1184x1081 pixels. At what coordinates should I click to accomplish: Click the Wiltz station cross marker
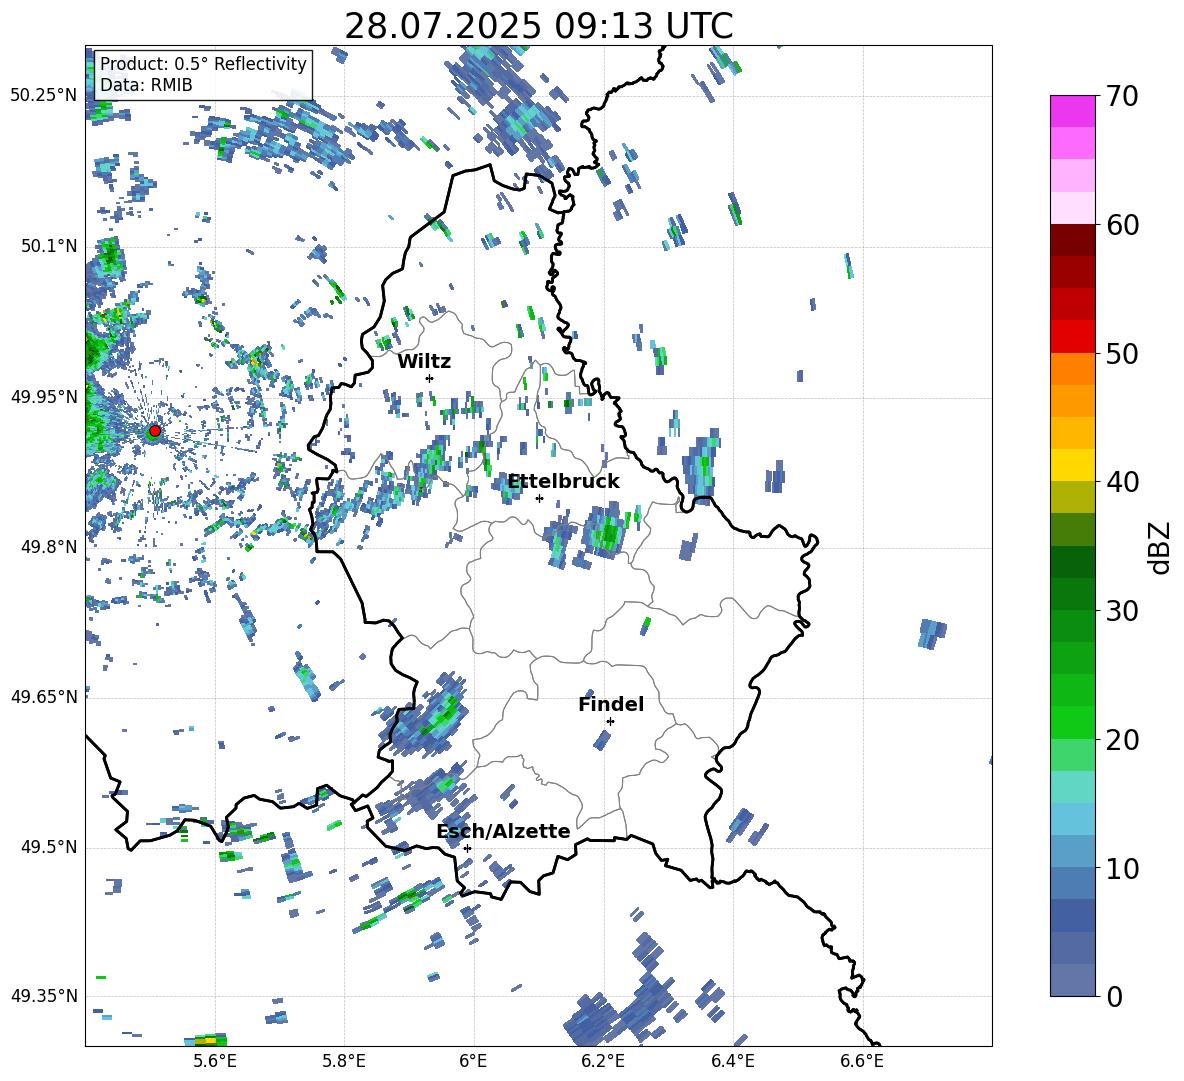click(430, 378)
